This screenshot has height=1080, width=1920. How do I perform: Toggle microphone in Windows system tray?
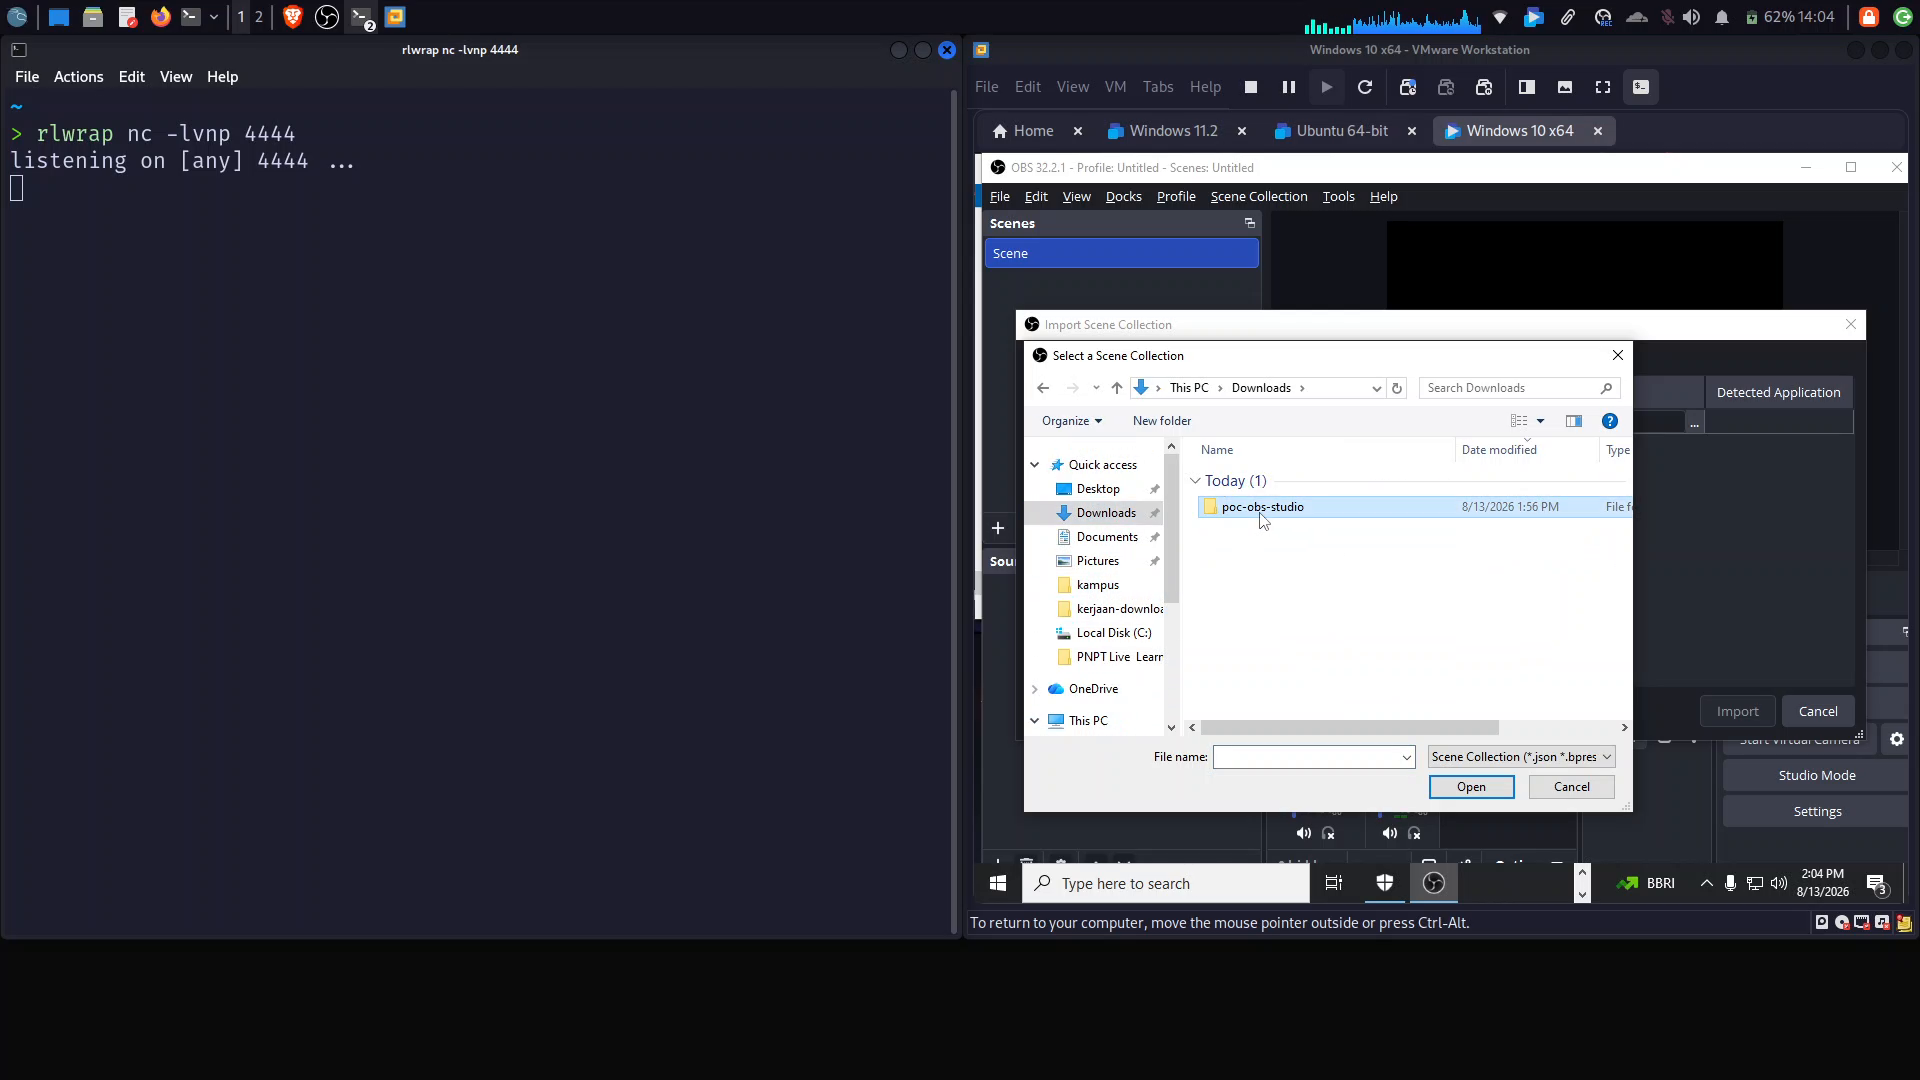tap(1730, 883)
